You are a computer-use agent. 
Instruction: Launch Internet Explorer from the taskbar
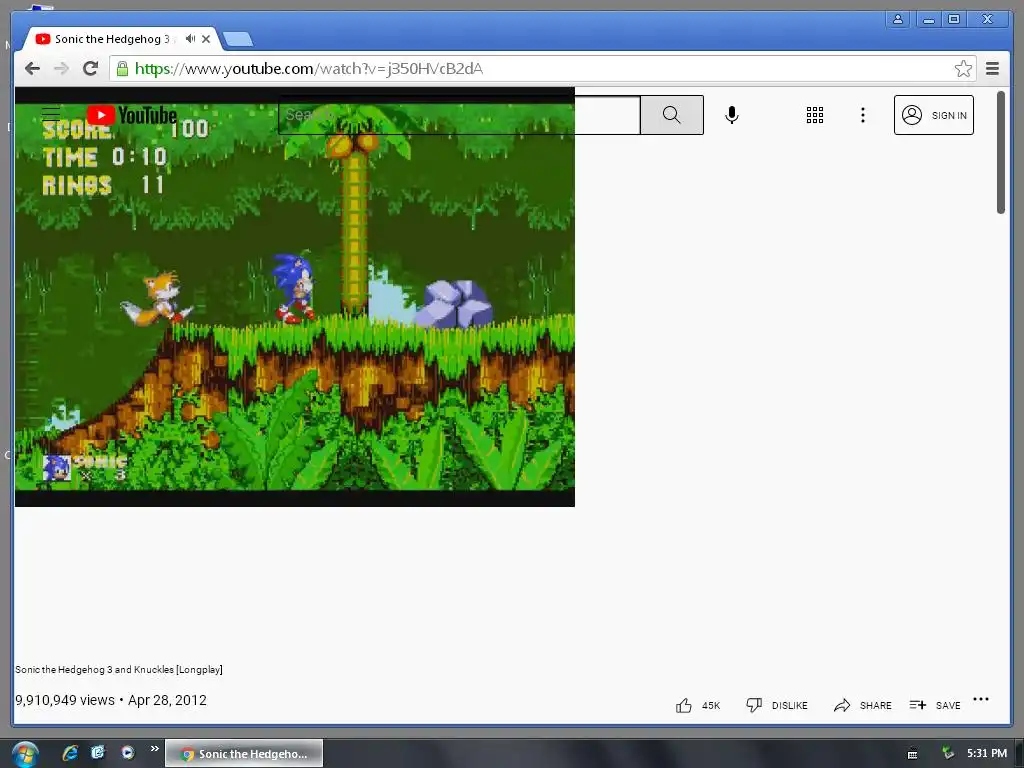70,753
